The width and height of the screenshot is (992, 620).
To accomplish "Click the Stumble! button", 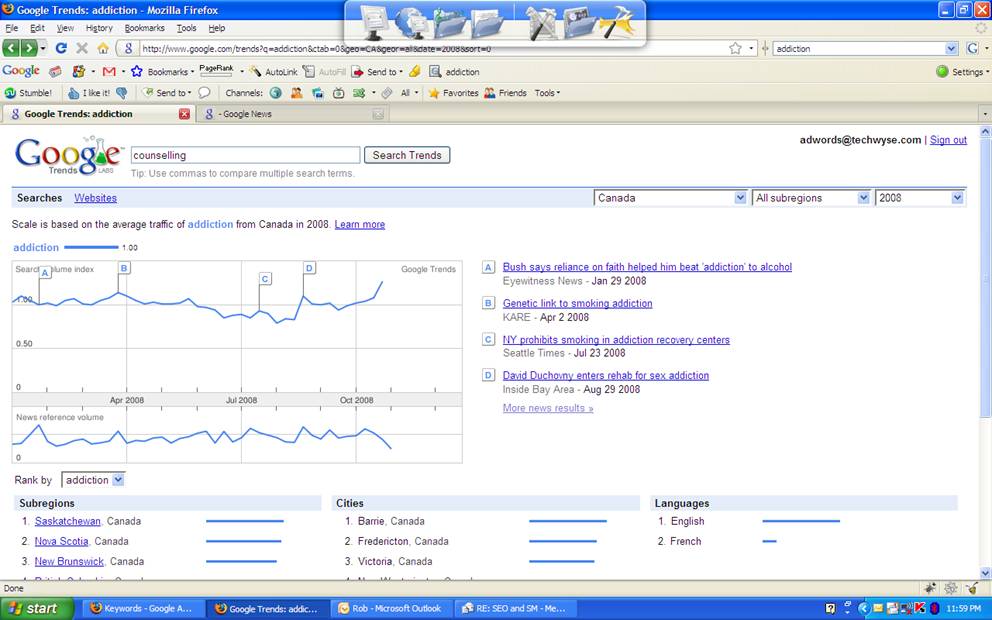I will click(x=28, y=92).
